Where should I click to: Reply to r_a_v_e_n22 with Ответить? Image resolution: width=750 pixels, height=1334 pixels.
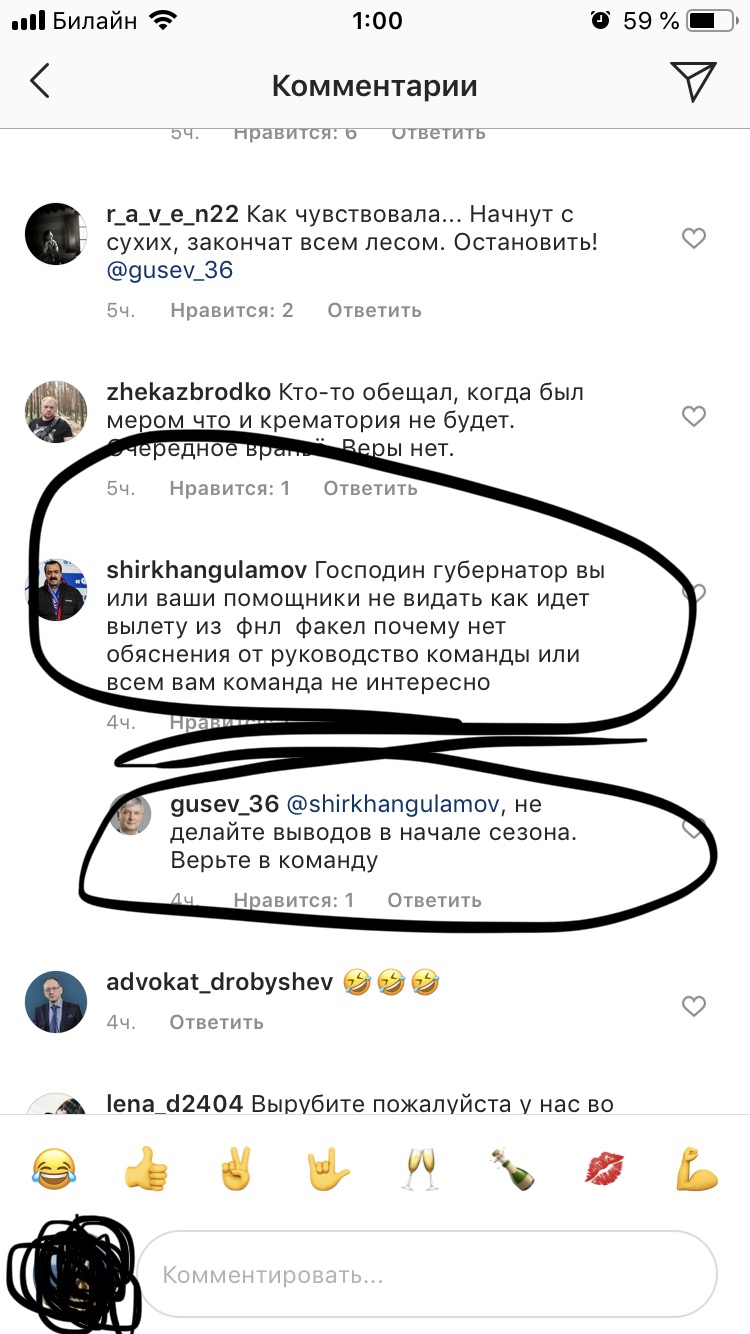[x=374, y=310]
